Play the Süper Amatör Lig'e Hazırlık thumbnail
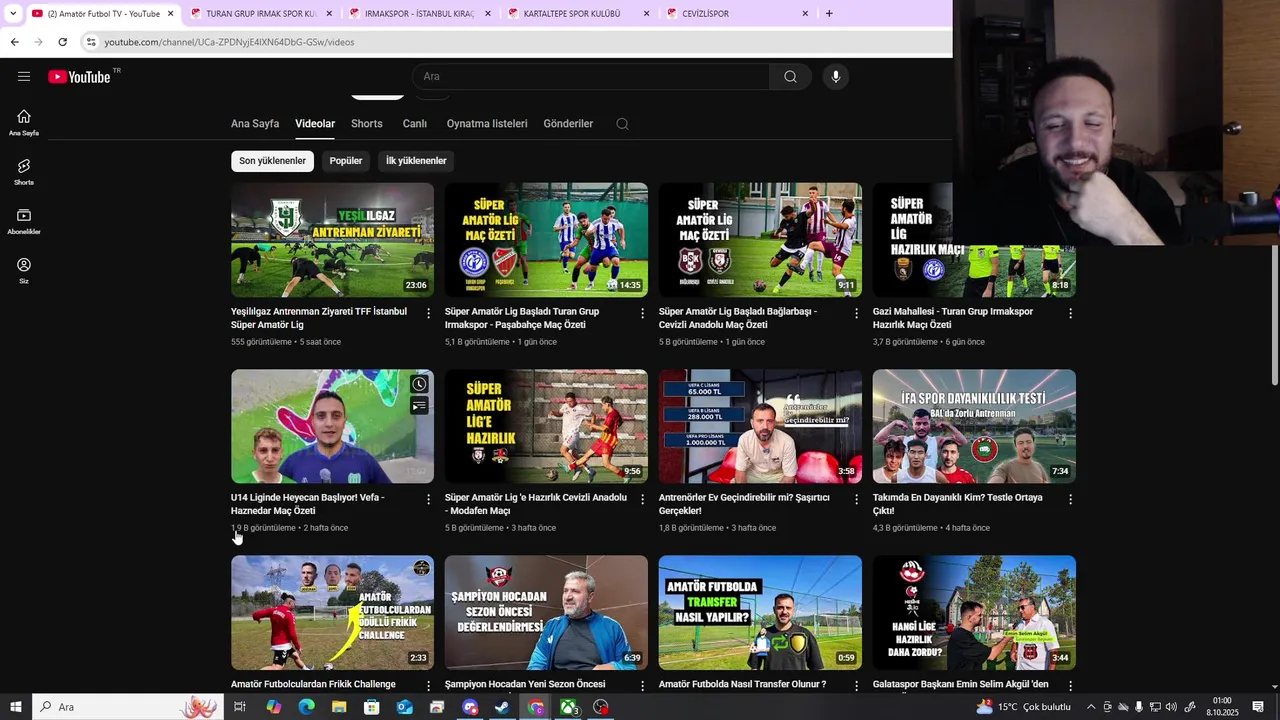 point(546,426)
